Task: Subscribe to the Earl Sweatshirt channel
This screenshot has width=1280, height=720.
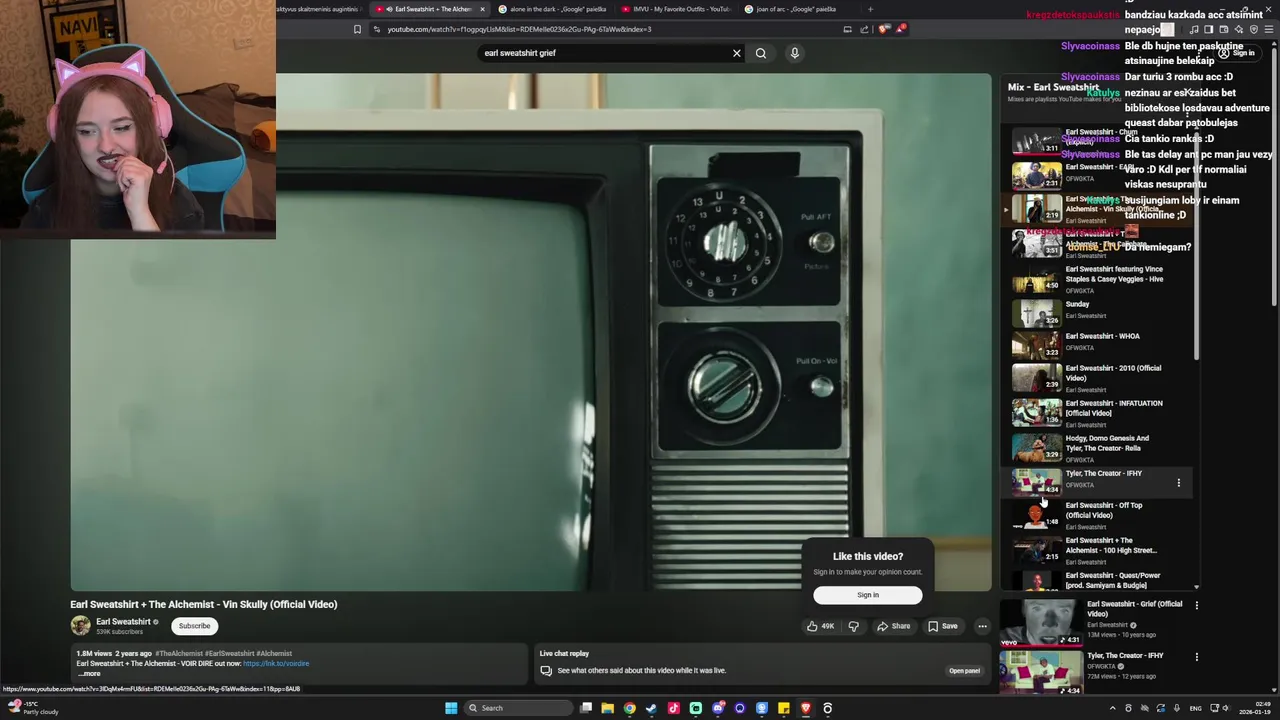Action: [x=194, y=626]
